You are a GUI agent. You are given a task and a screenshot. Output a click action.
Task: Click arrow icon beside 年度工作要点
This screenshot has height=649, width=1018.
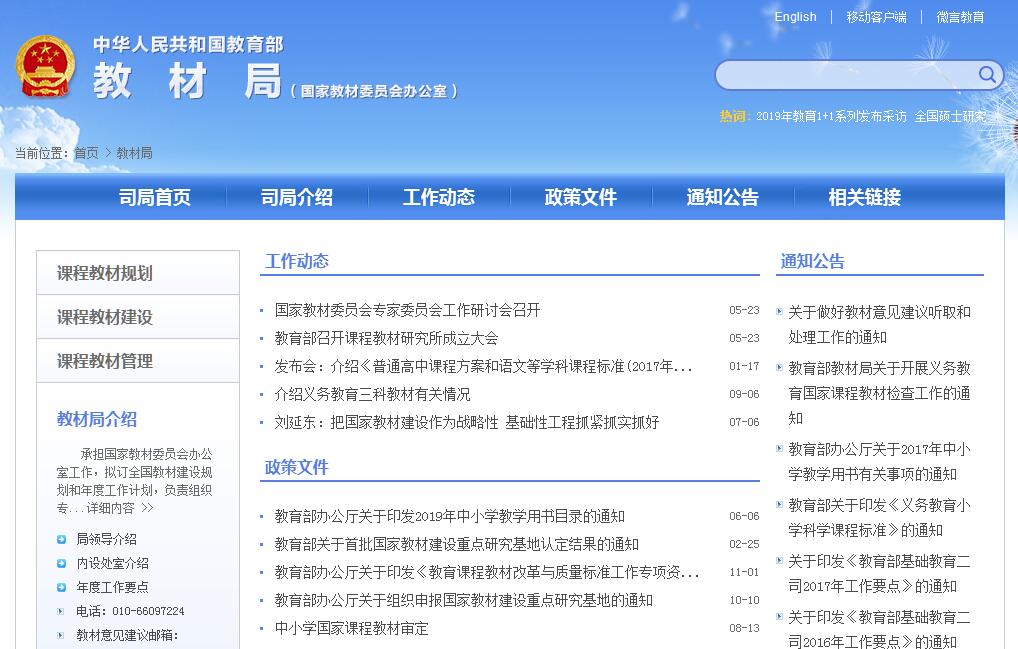click(62, 587)
